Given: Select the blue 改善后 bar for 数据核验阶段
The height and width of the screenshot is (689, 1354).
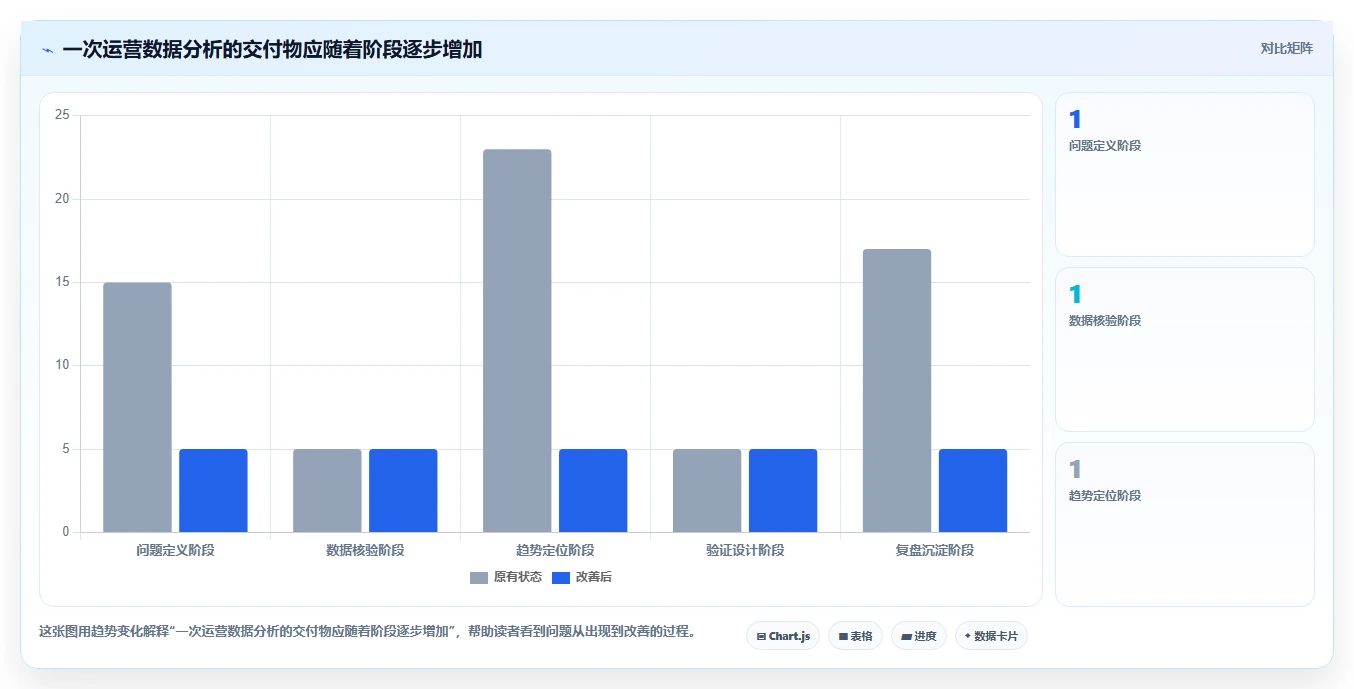Looking at the screenshot, I should tap(403, 490).
